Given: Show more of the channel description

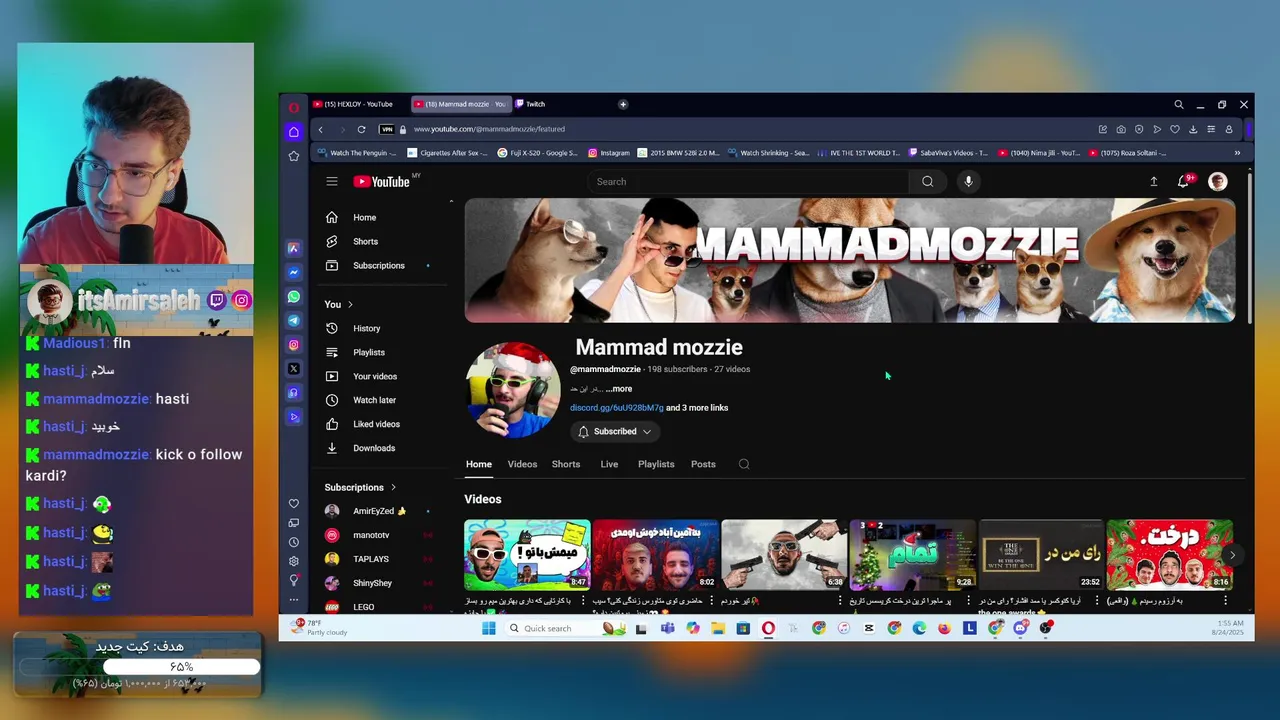Looking at the screenshot, I should coord(621,389).
